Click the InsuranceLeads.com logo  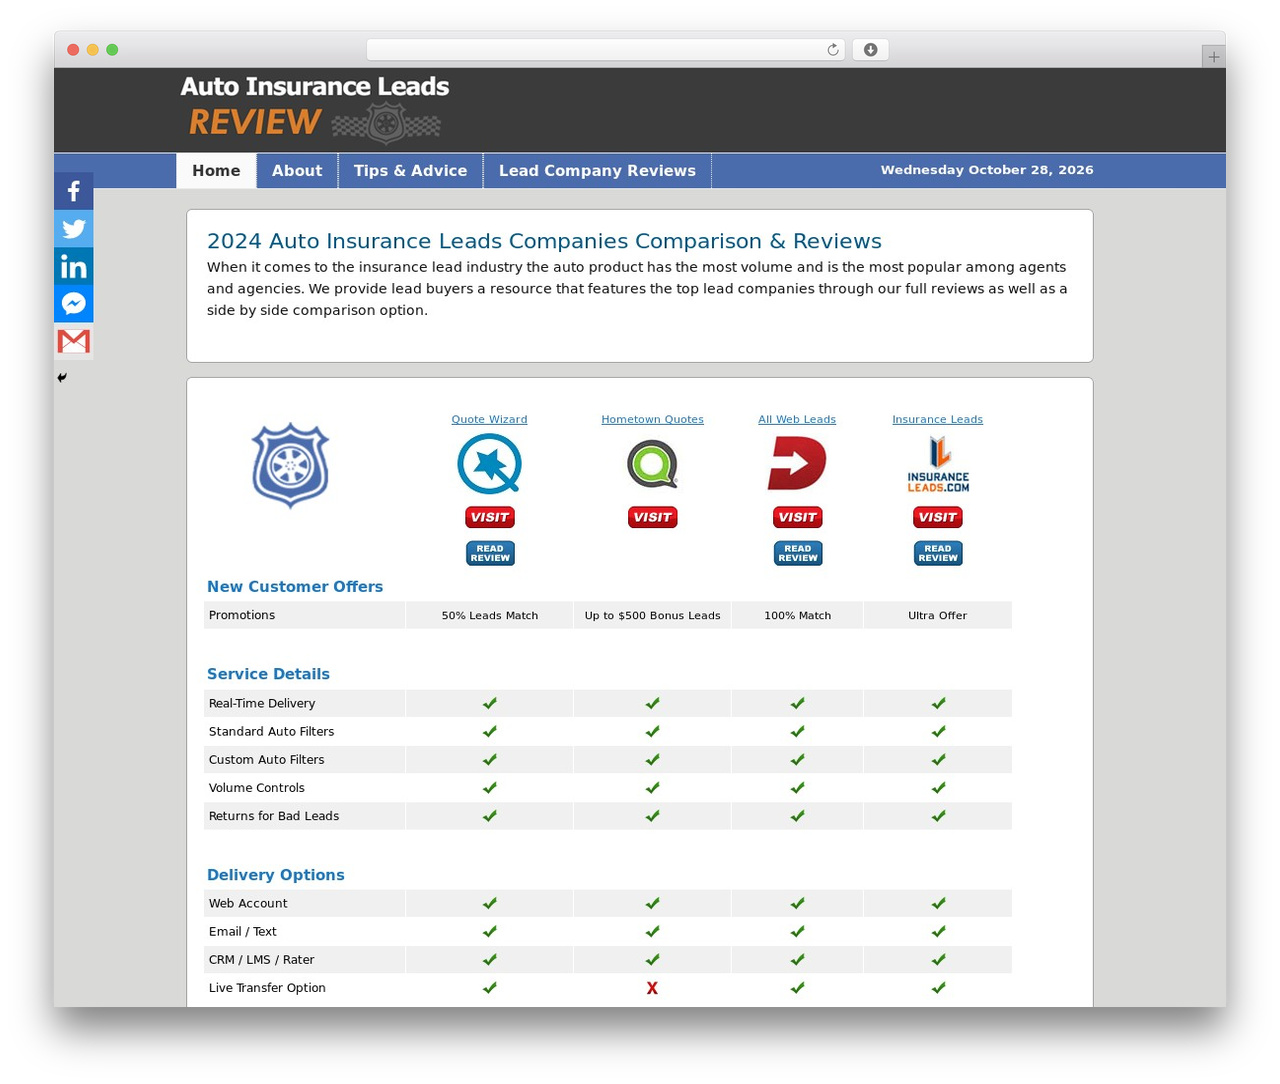(x=938, y=464)
